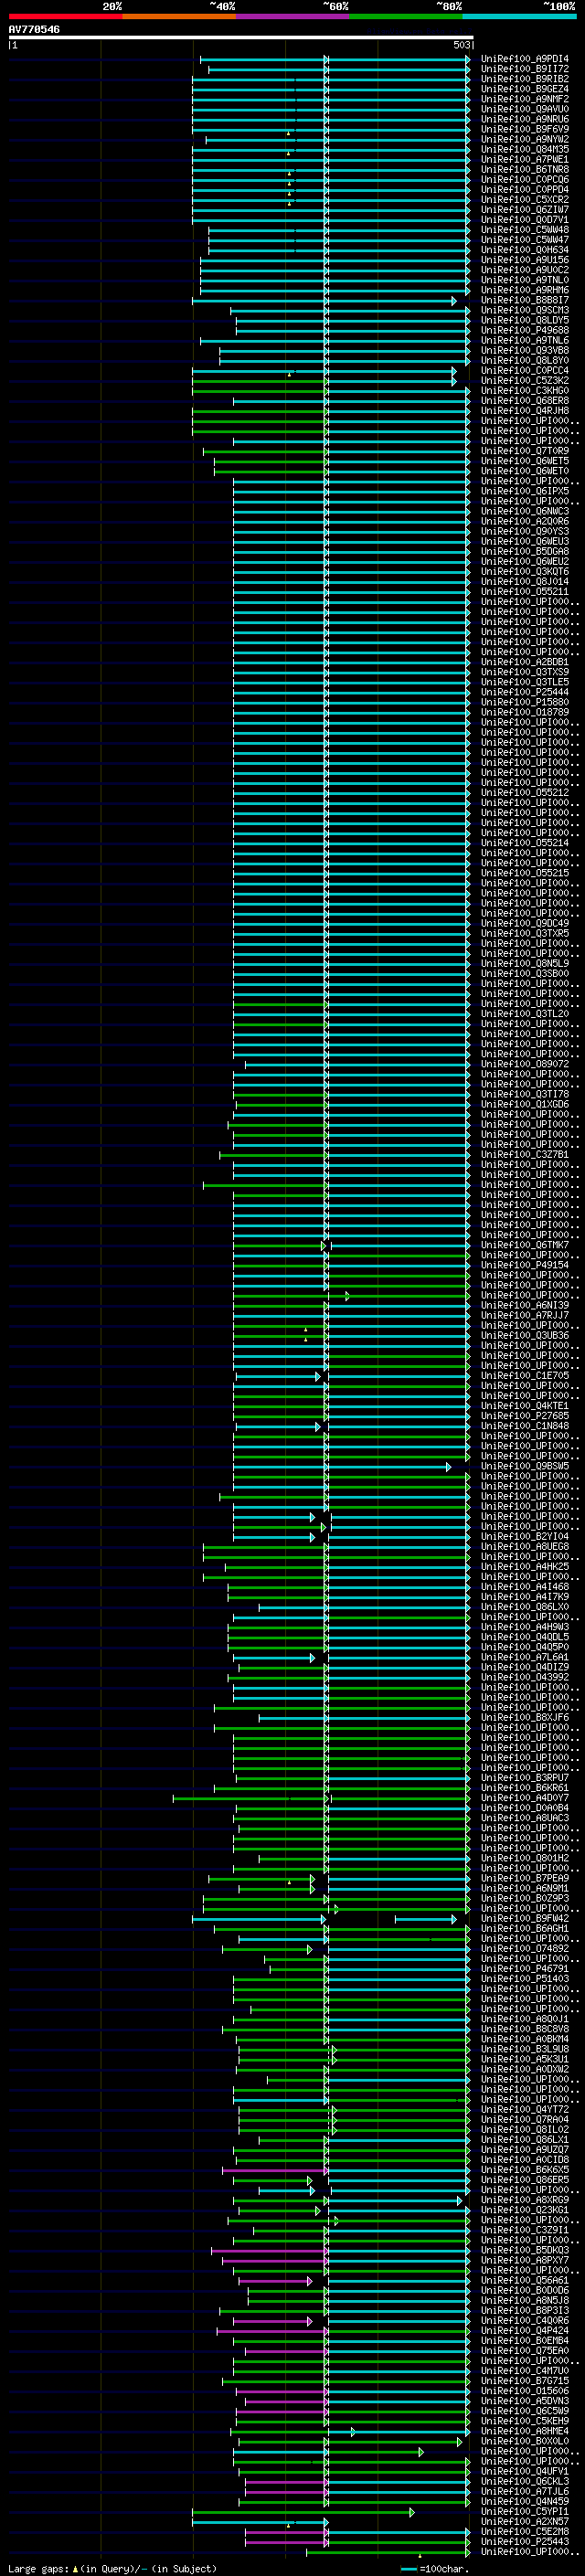Select label UniRef100_O55215
Screen dimensions: 585x2576
(x=524, y=873)
